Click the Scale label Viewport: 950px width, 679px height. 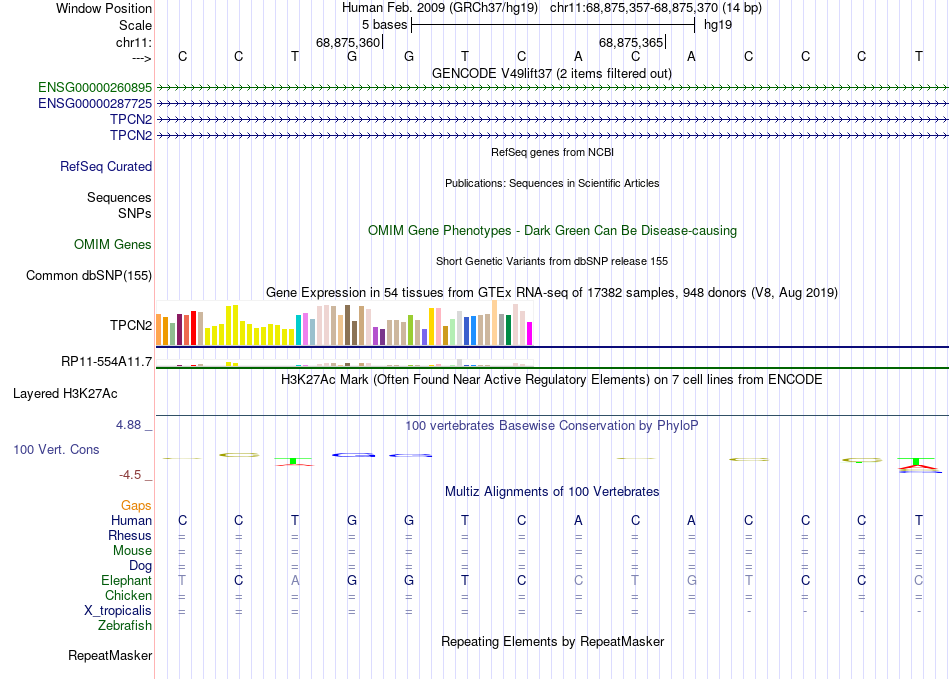coord(135,25)
